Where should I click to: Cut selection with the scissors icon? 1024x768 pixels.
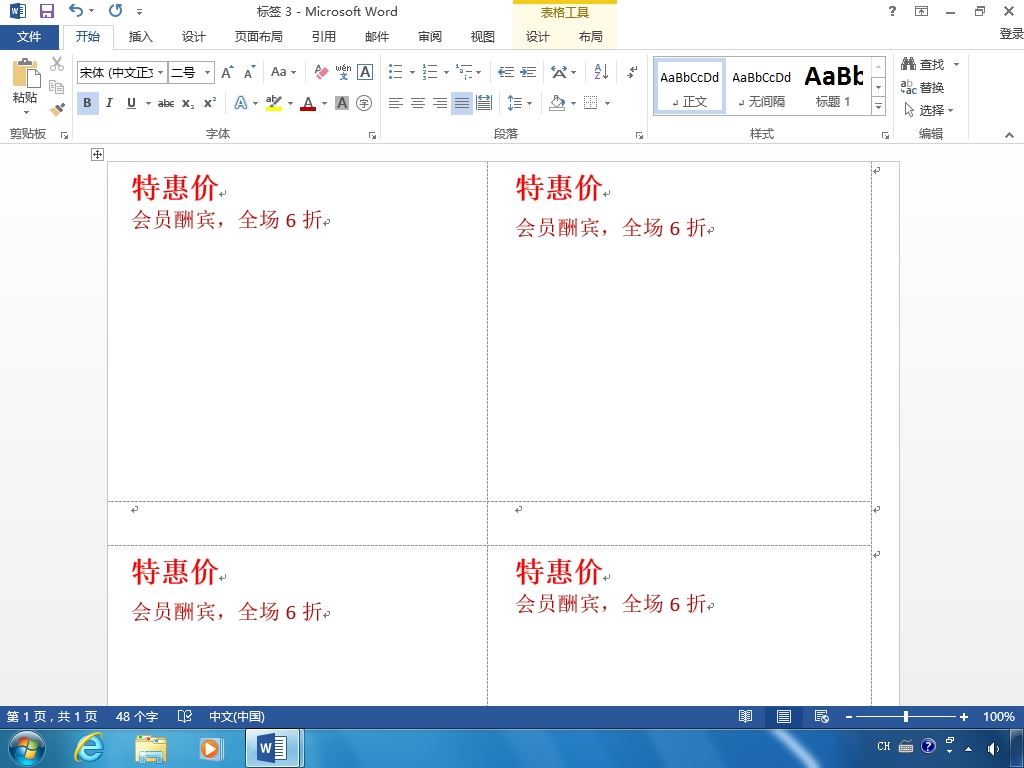tap(57, 63)
